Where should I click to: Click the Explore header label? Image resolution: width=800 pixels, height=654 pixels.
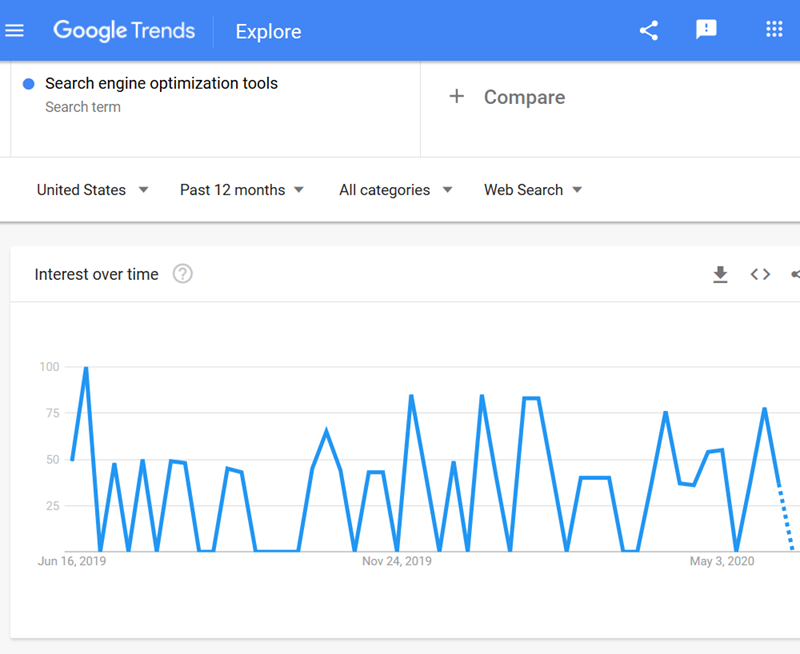[268, 32]
